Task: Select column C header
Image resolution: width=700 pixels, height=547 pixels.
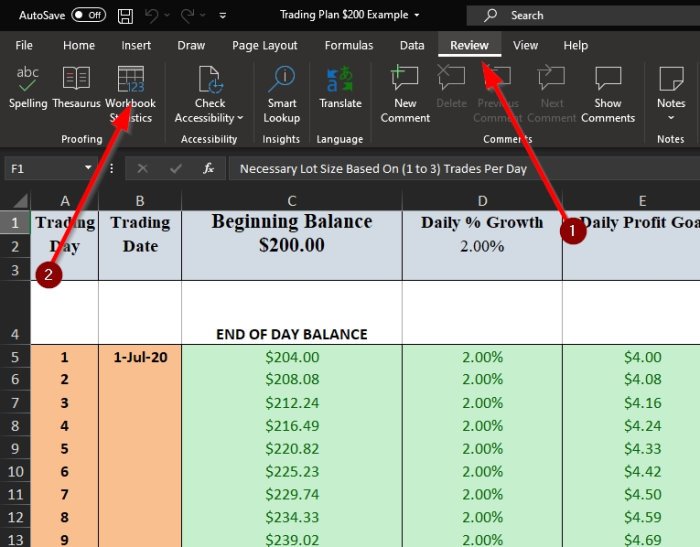Action: [x=292, y=201]
